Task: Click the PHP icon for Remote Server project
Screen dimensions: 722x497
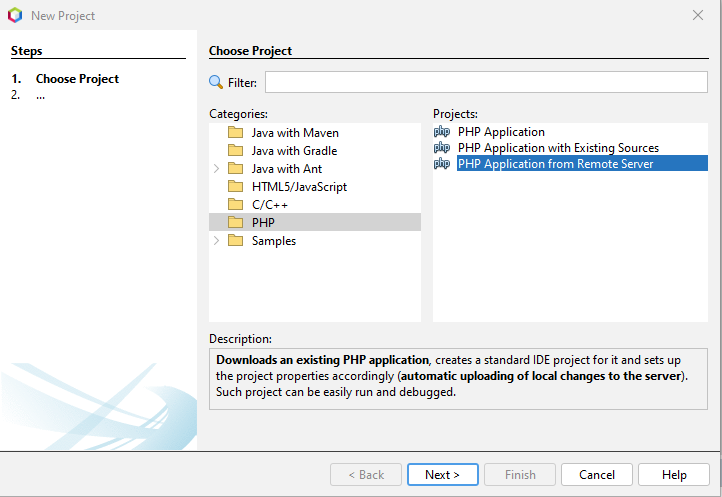Action: [x=441, y=164]
